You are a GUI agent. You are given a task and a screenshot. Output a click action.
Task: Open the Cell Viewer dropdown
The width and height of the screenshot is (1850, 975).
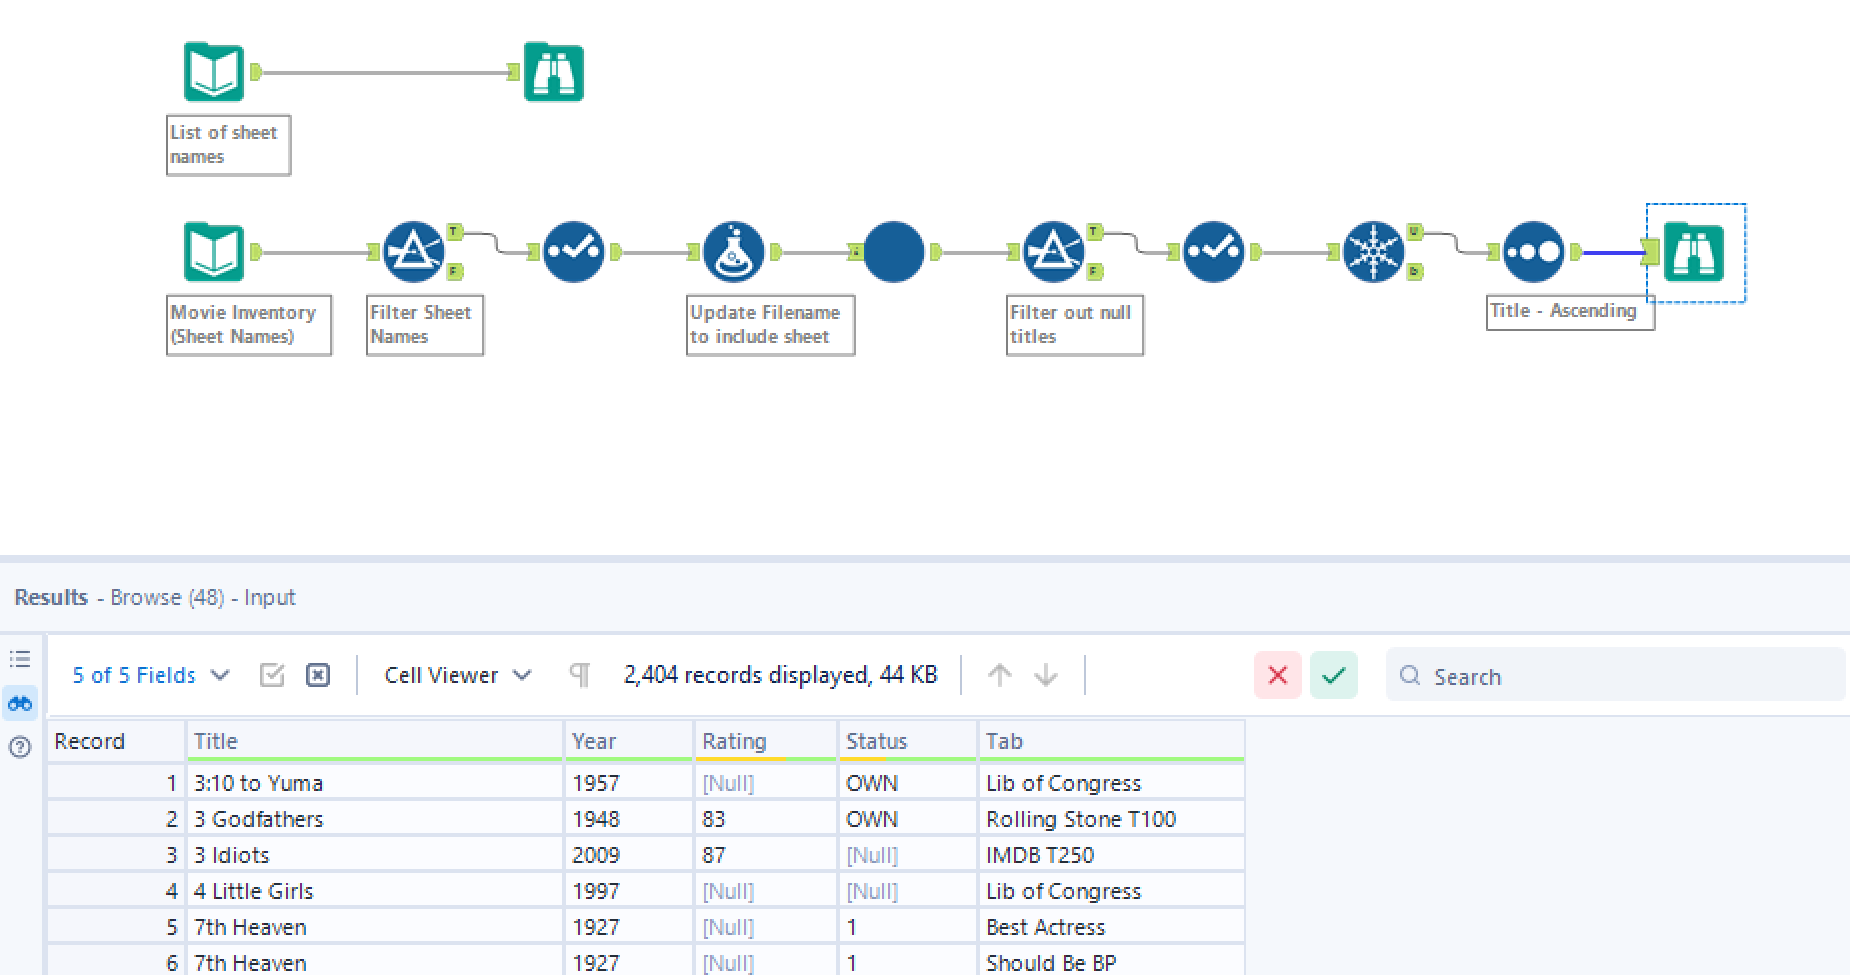click(x=455, y=675)
